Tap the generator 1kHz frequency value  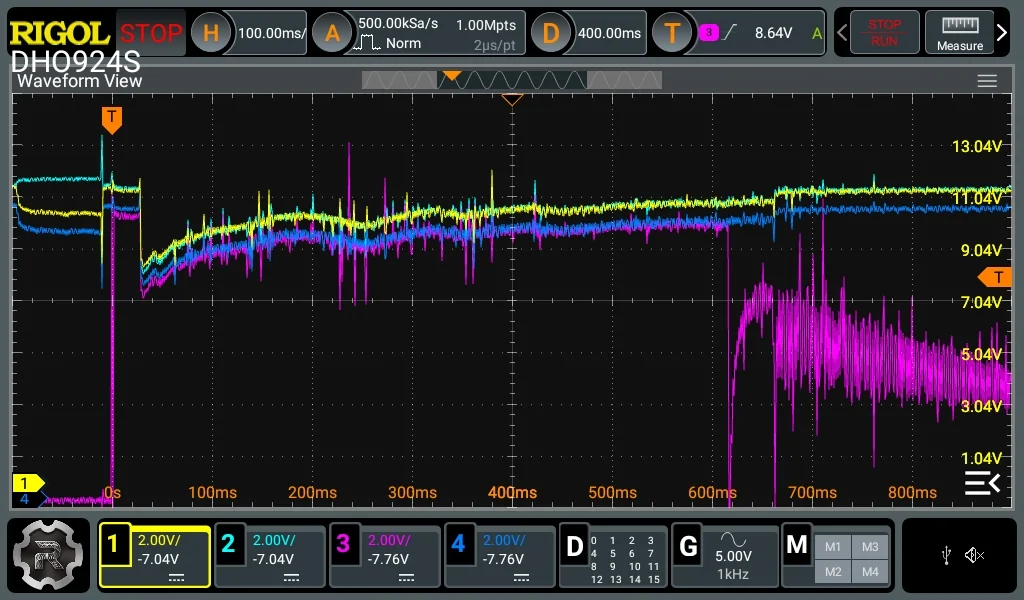tap(733, 575)
